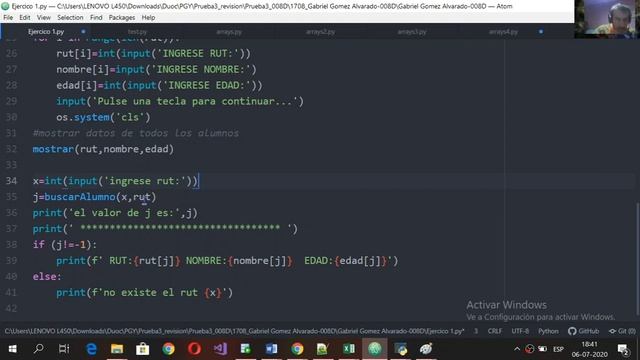The height and width of the screenshot is (360, 640).
Task: Open Windows taskbar search
Action: coord(39,349)
